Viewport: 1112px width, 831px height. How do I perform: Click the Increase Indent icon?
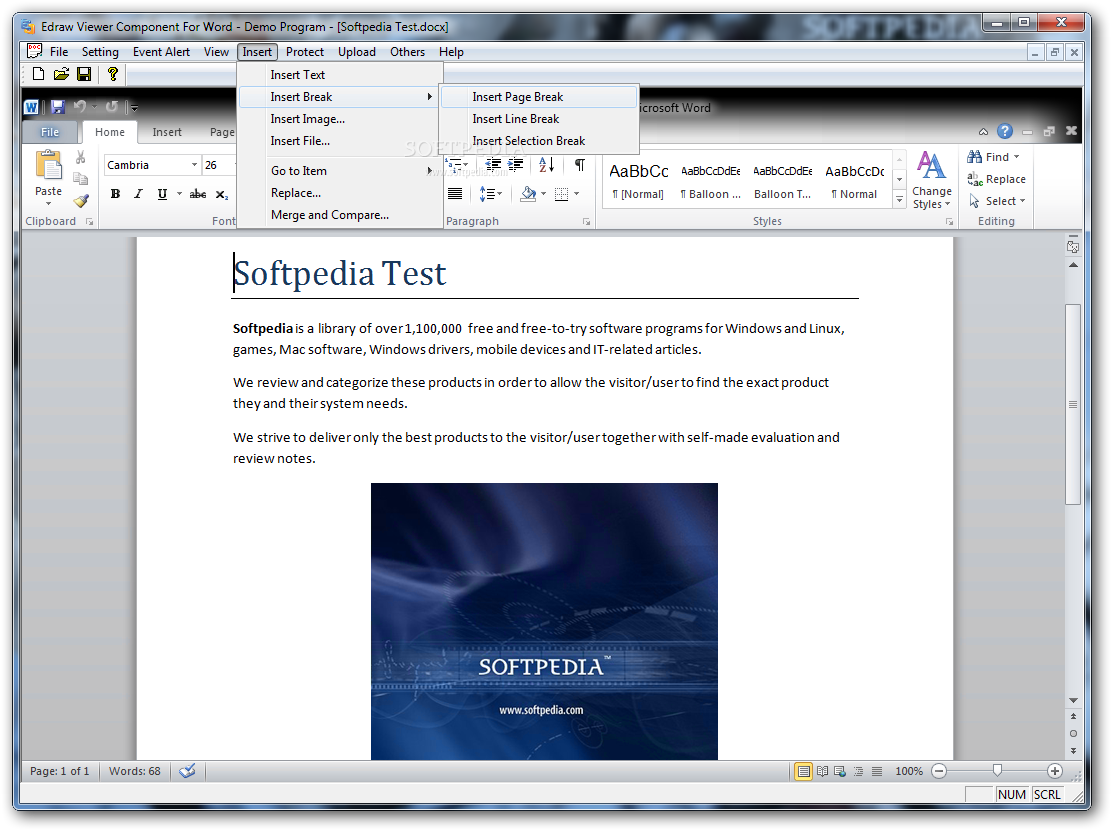tap(516, 164)
